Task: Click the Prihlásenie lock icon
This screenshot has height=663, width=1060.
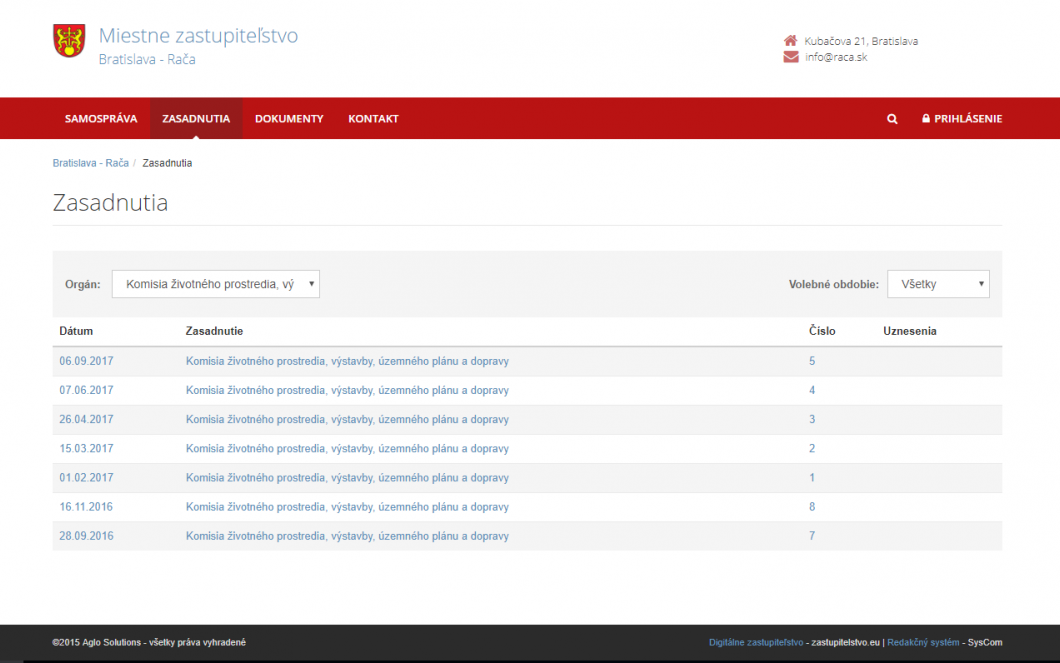Action: pos(926,119)
